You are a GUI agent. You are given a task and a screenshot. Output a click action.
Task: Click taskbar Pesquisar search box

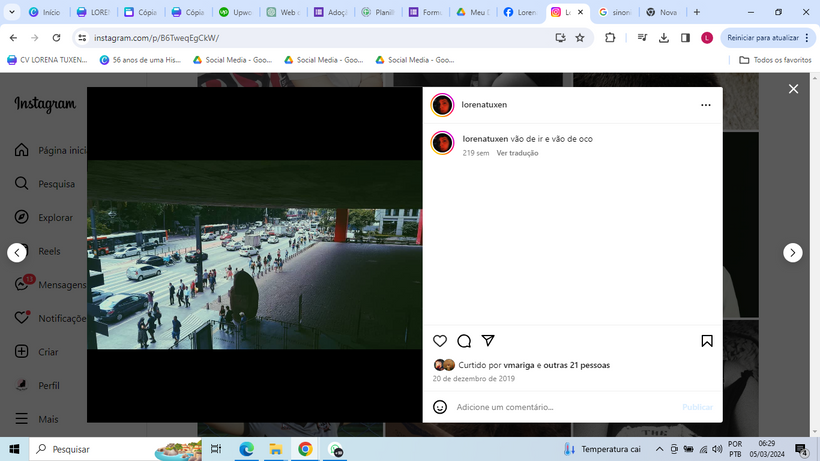(116, 449)
